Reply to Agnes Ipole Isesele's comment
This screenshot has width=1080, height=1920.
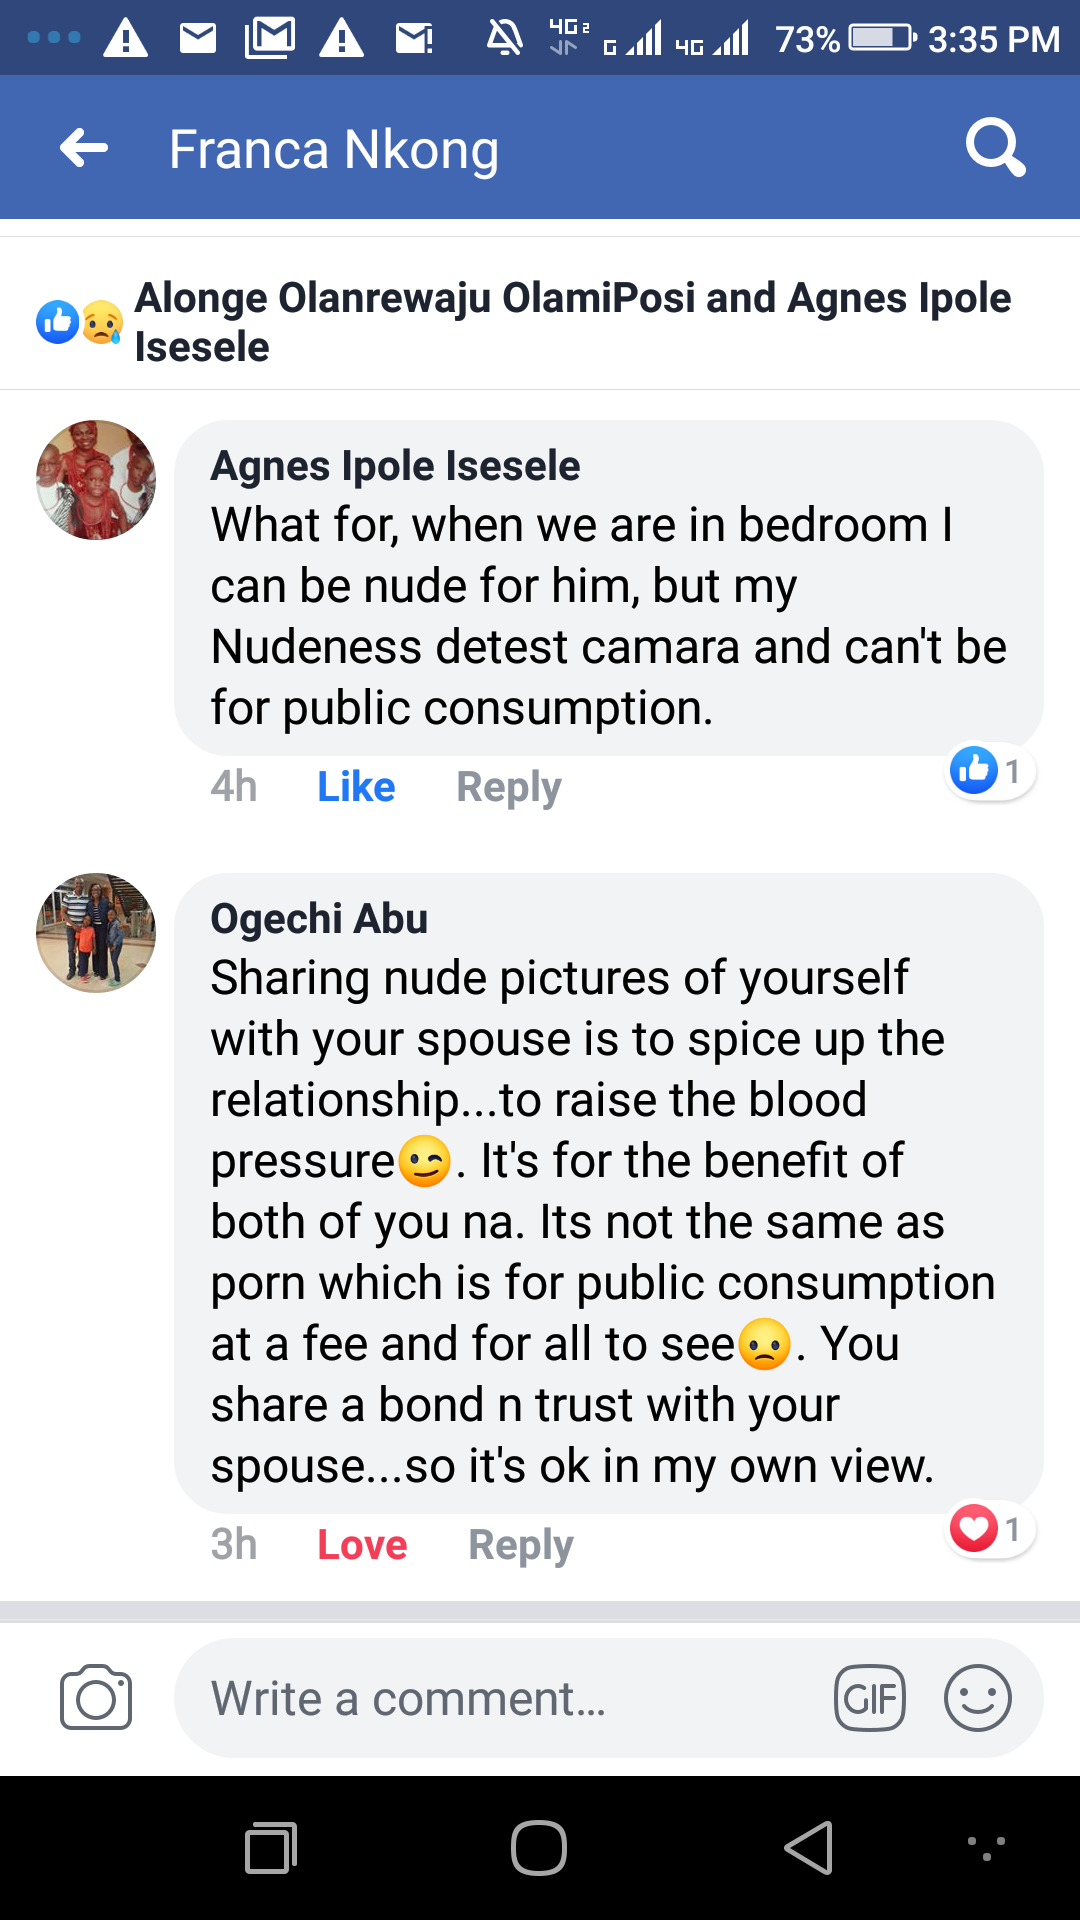[509, 787]
